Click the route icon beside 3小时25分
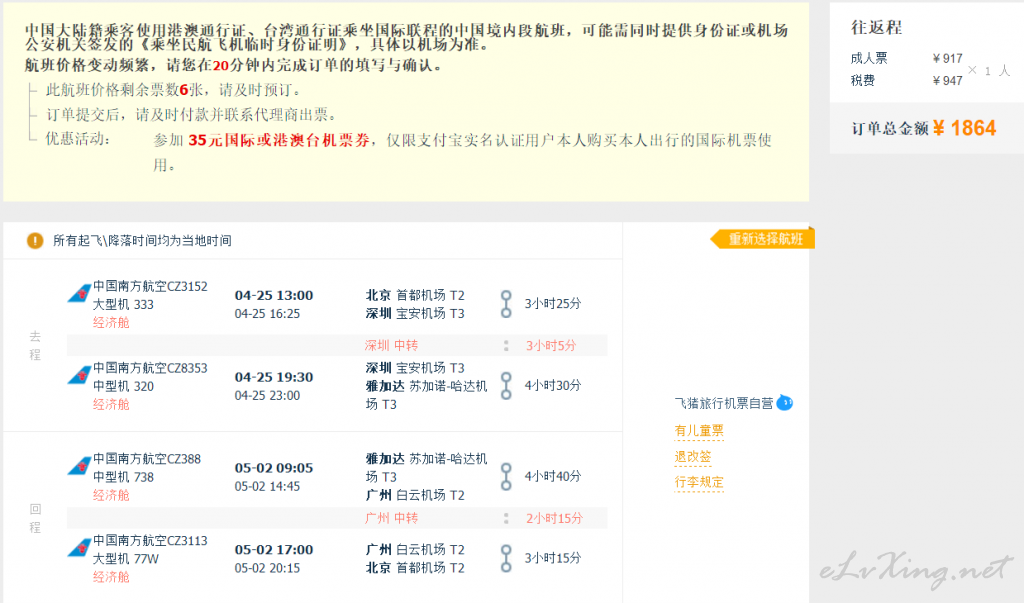The image size is (1024, 603). coord(506,304)
